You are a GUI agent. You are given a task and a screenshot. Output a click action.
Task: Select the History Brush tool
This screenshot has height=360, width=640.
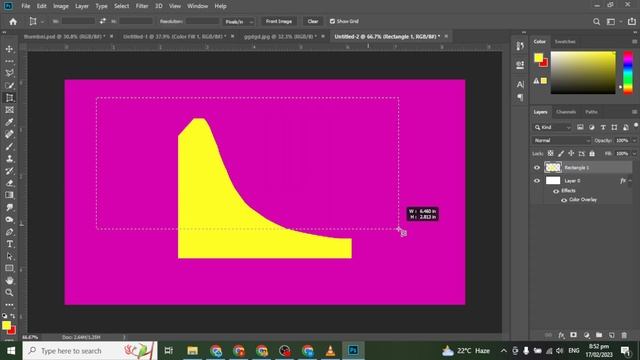pyautogui.click(x=9, y=171)
